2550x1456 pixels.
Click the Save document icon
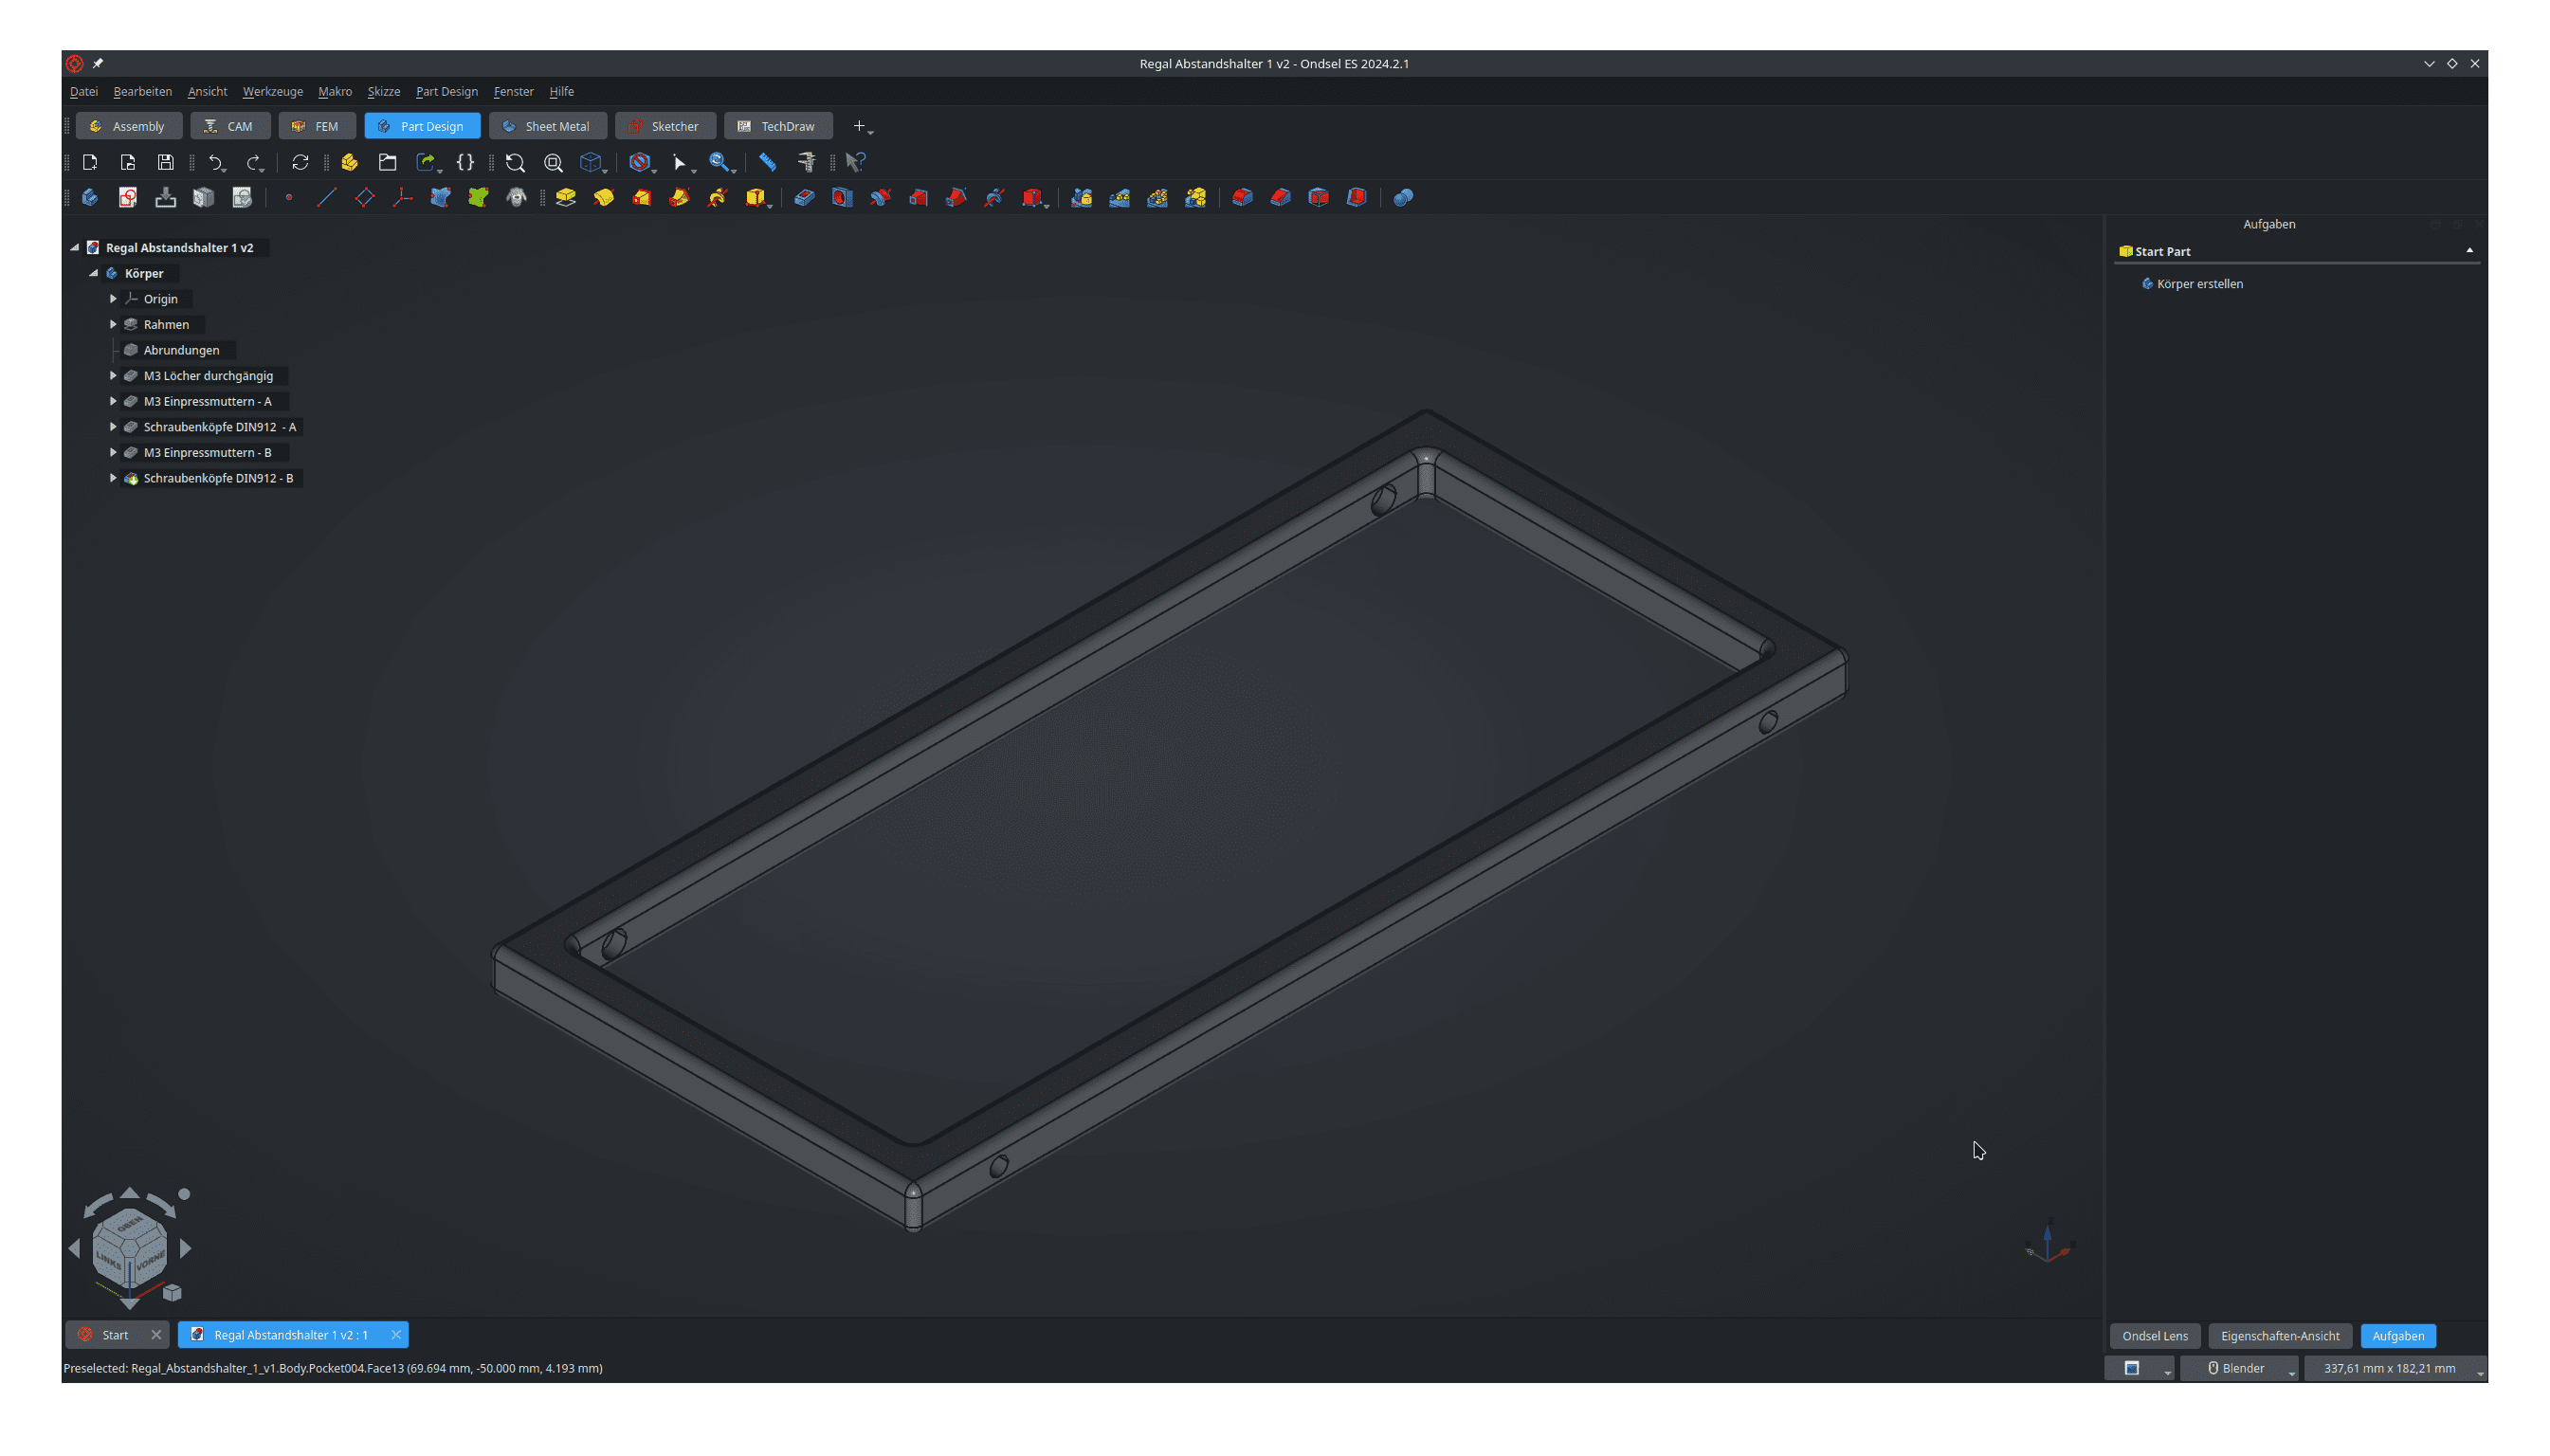click(166, 162)
